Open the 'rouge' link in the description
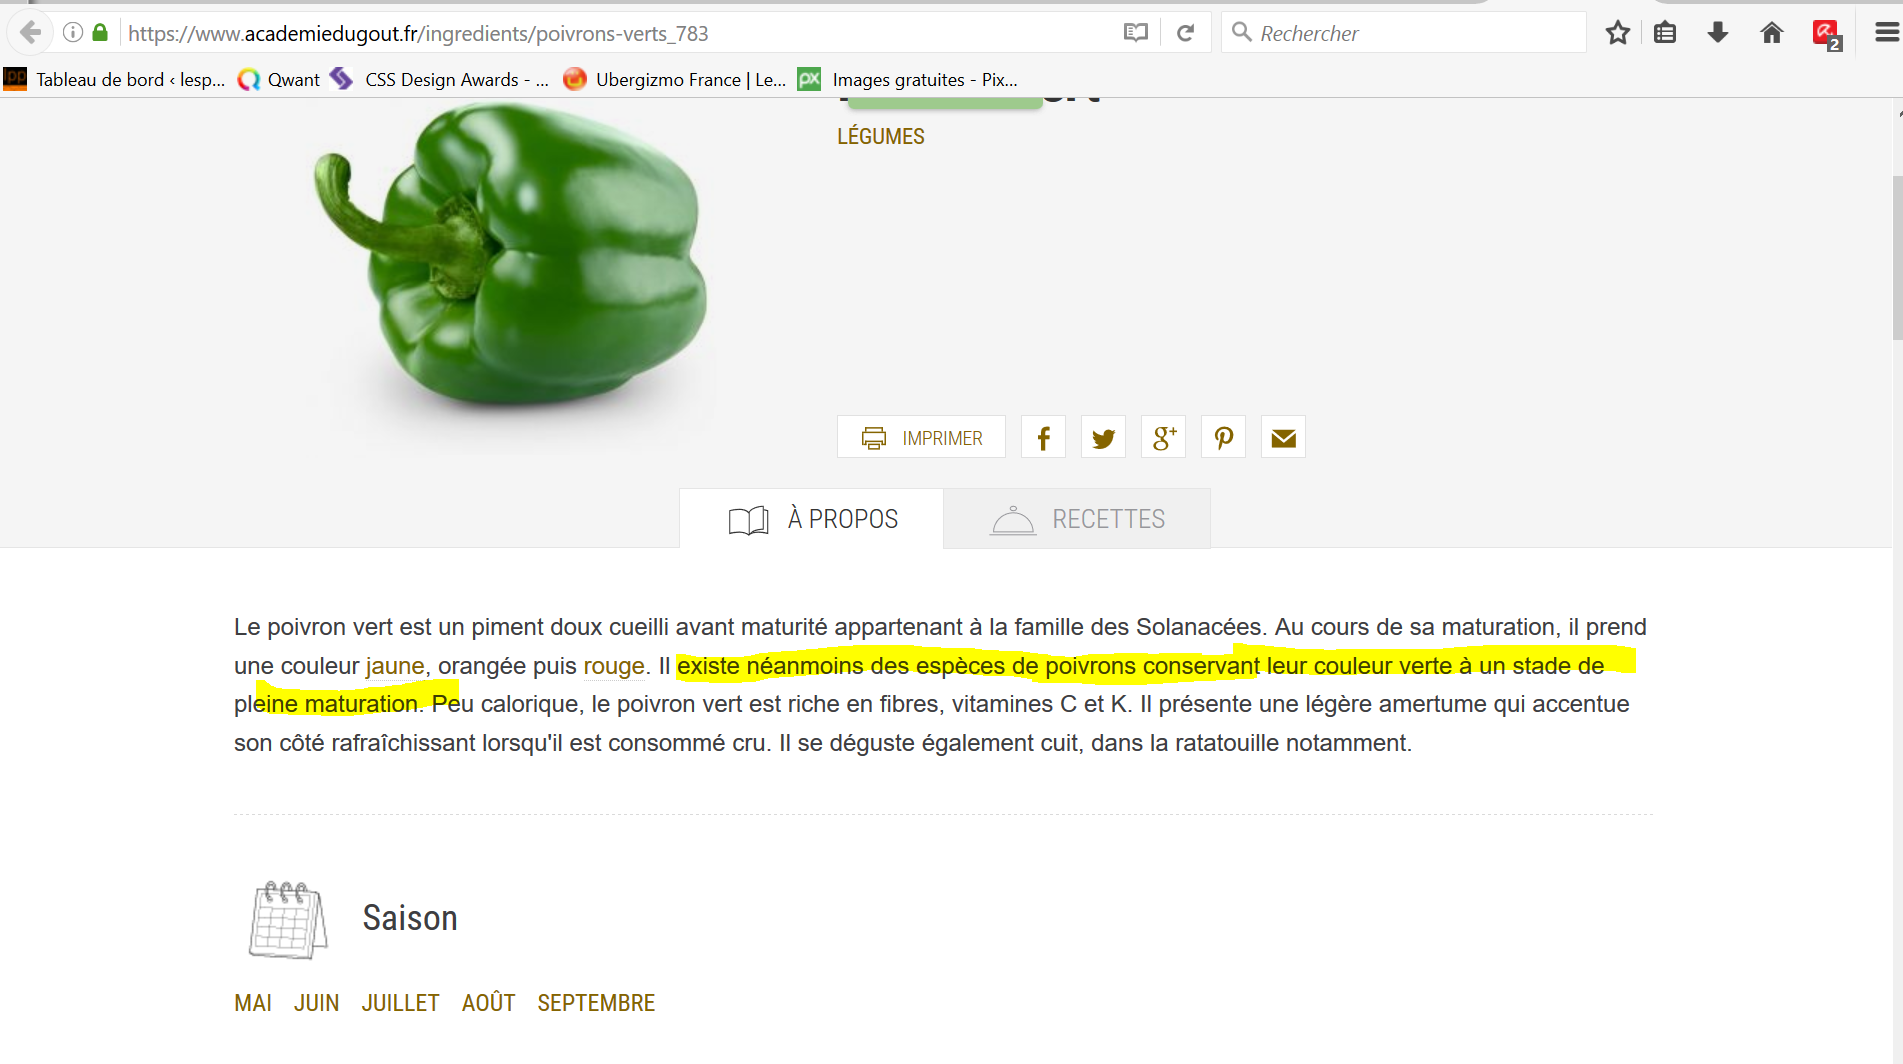The image size is (1903, 1064). 614,666
